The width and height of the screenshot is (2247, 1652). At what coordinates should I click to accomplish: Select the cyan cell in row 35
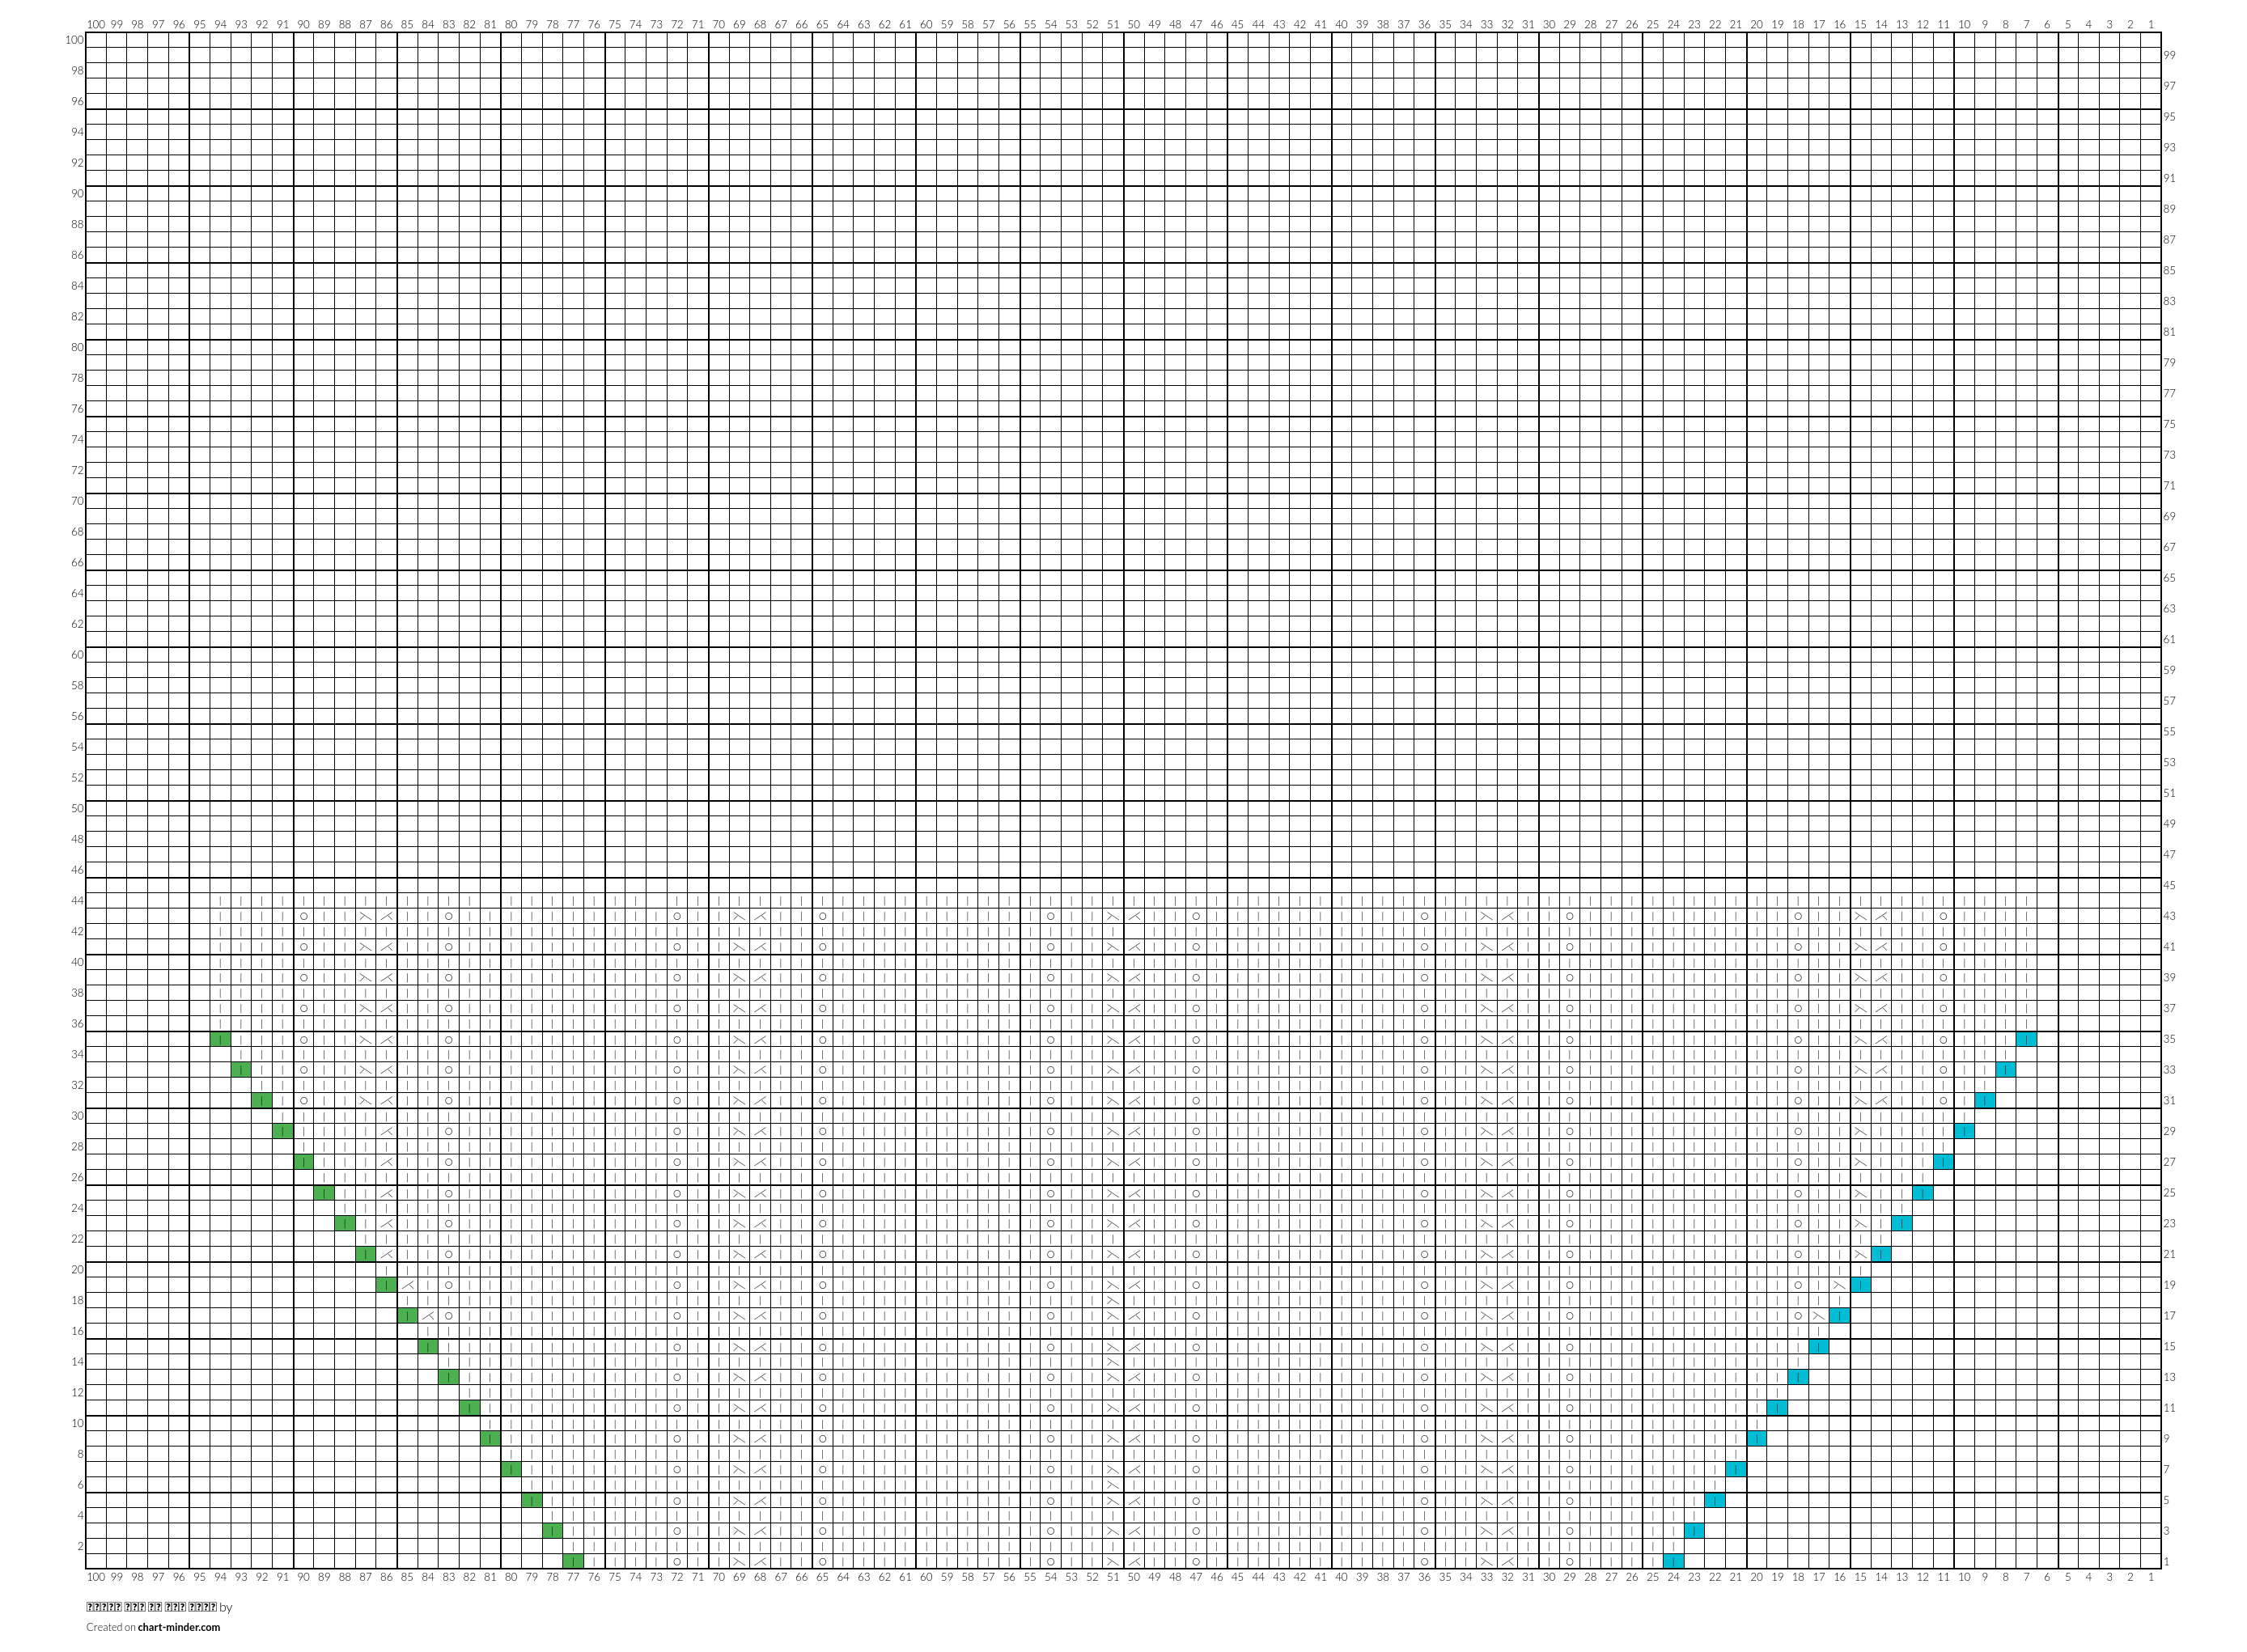tap(2026, 1039)
